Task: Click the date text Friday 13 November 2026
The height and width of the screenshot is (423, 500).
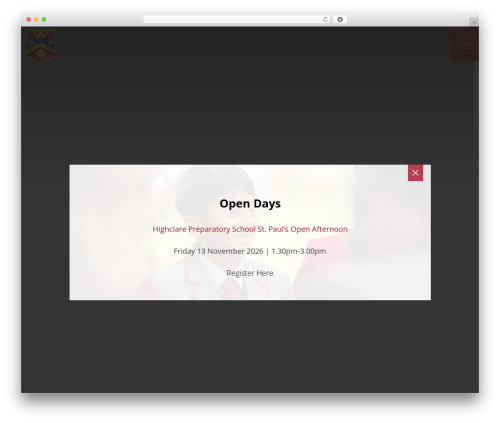Action: click(218, 251)
